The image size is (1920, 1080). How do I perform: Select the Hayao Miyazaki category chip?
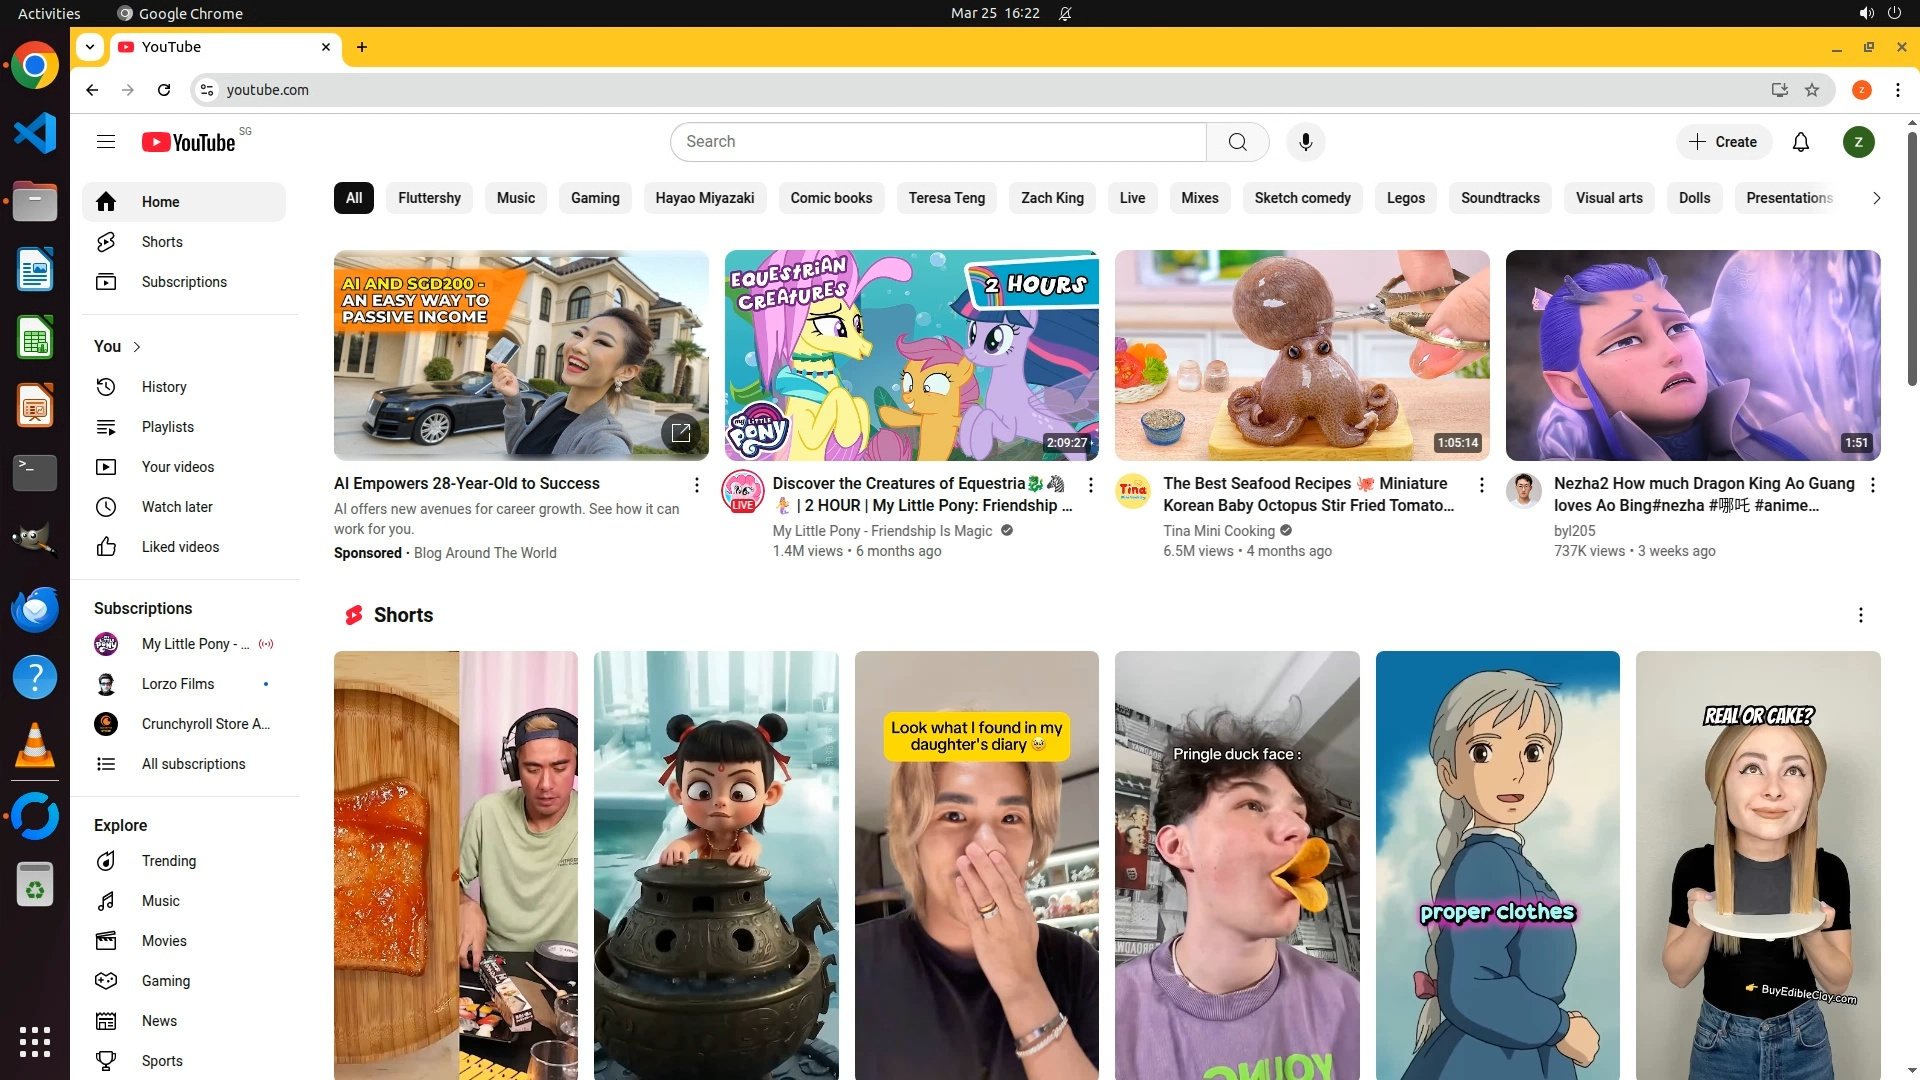point(704,198)
